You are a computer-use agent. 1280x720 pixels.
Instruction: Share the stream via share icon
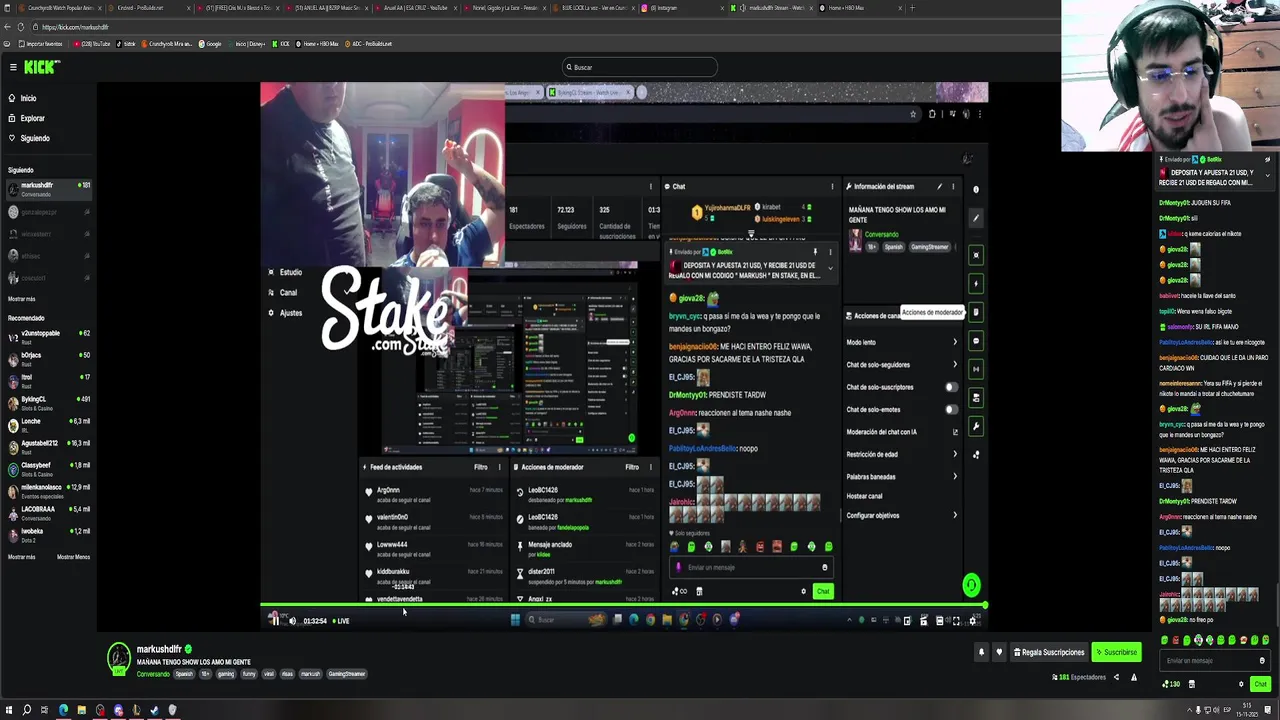[1116, 677]
